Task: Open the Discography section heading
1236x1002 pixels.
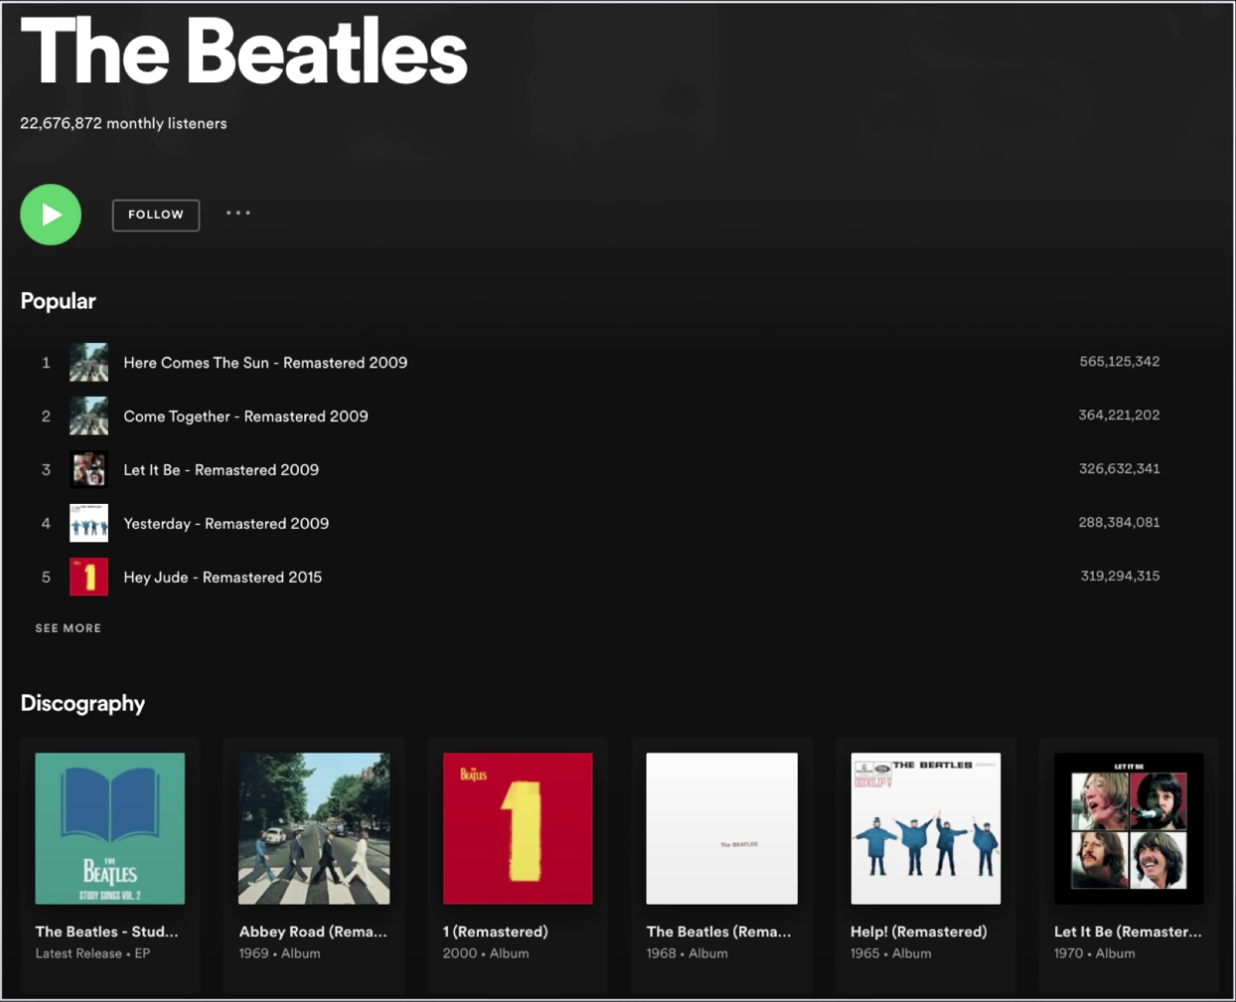Action: tap(83, 703)
